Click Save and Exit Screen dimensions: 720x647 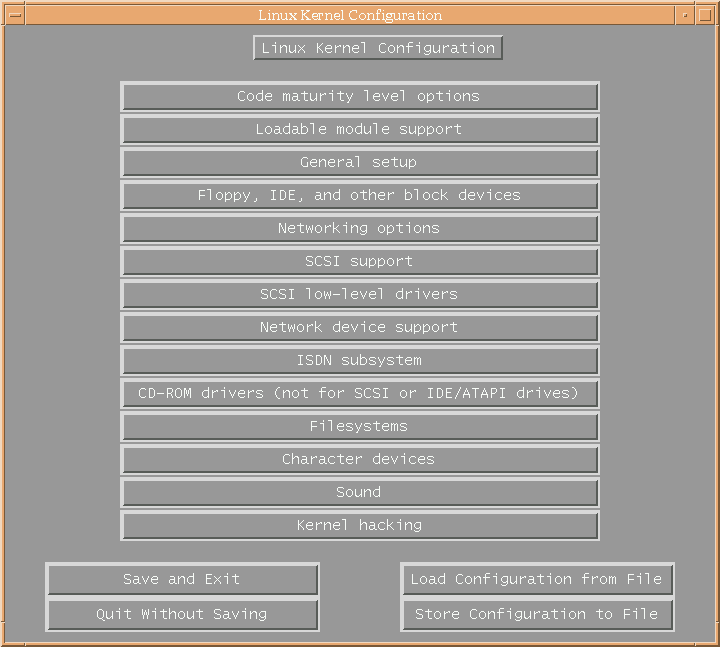tap(182, 580)
